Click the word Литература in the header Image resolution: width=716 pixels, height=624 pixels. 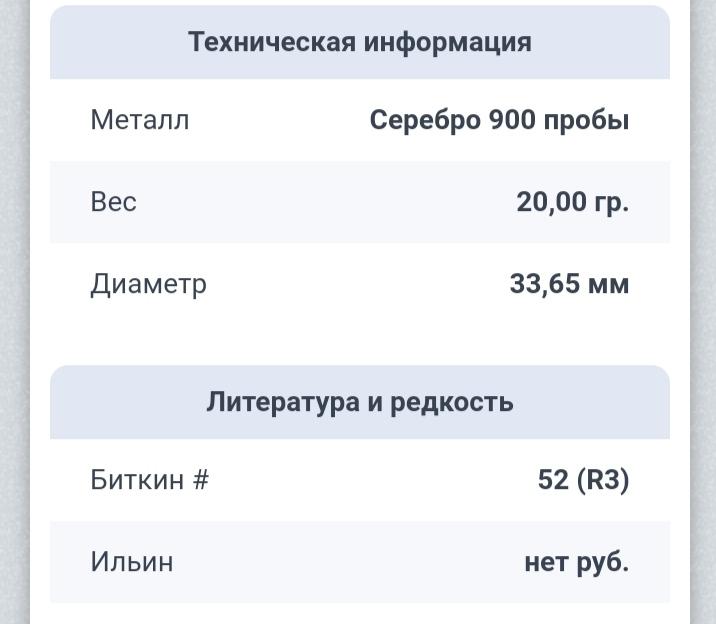coord(283,403)
